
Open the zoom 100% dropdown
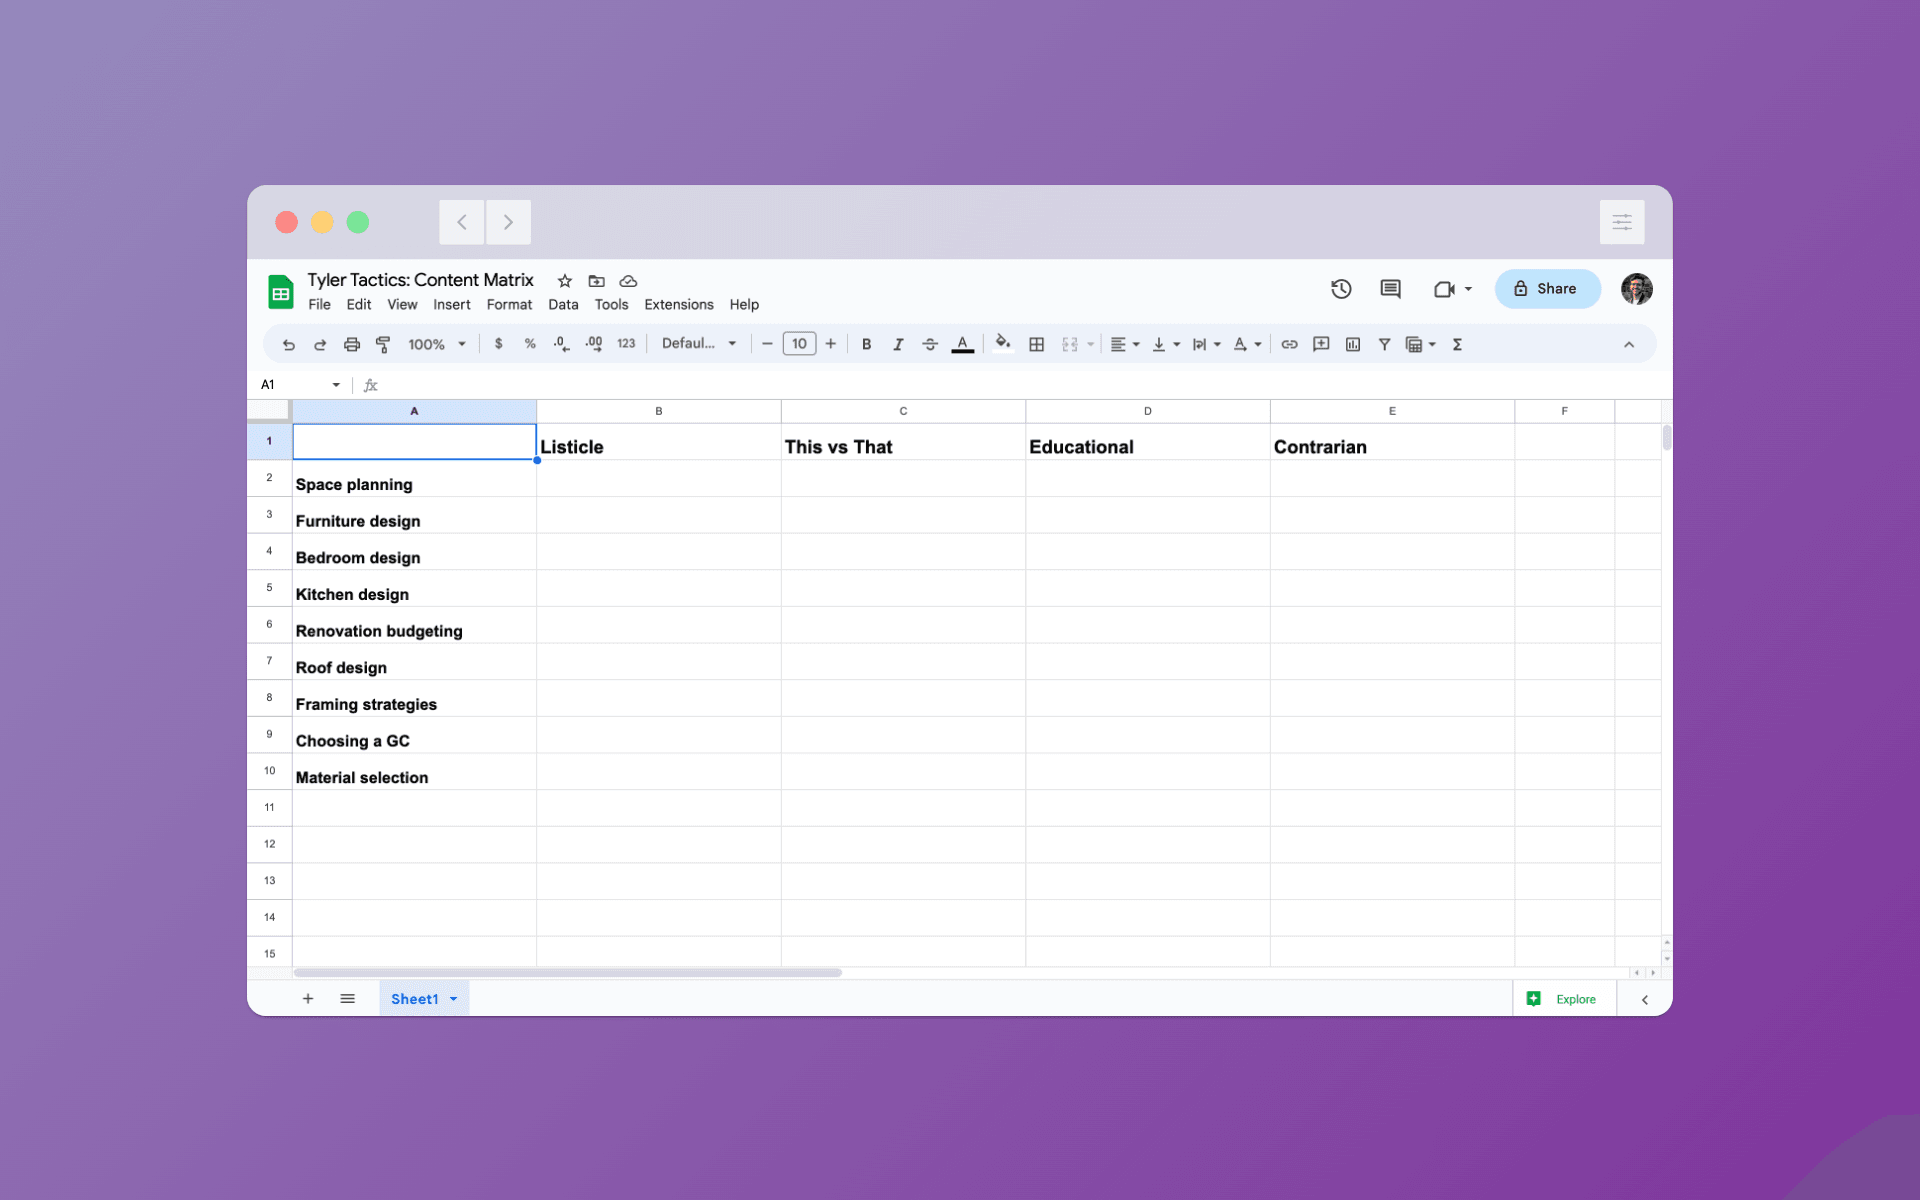point(437,344)
